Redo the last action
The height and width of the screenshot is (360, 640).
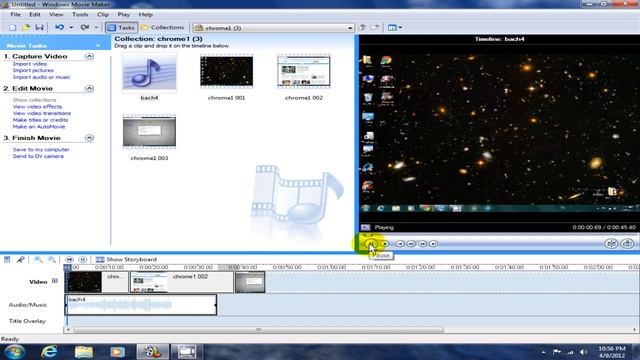[x=84, y=28]
